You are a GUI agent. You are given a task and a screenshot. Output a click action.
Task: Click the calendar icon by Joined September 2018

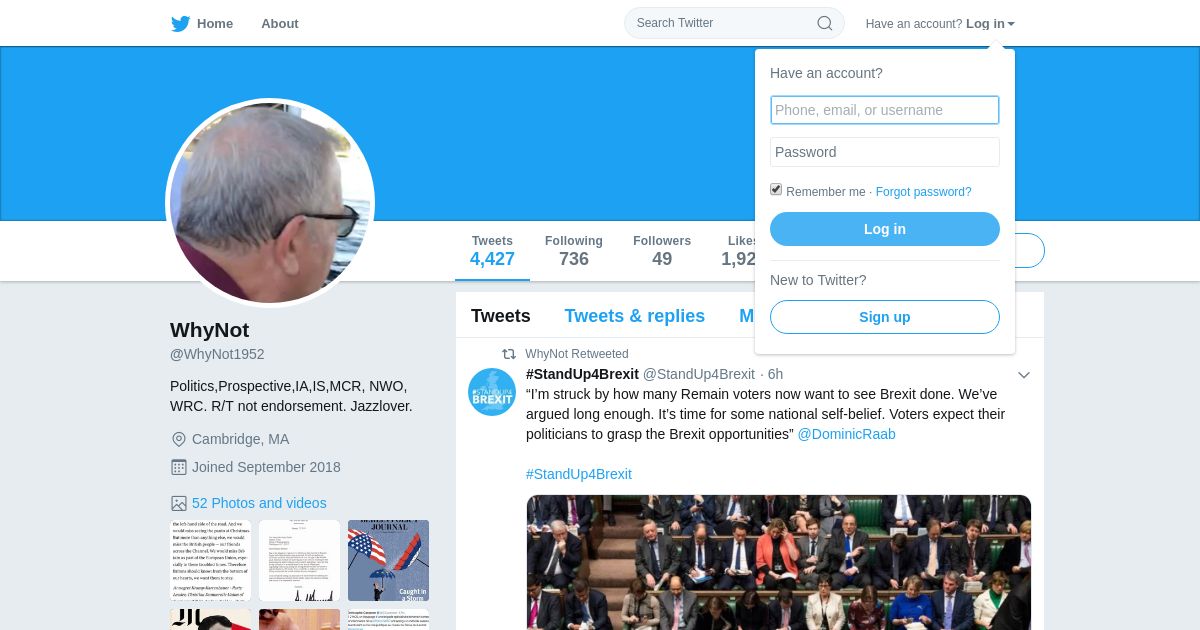click(179, 467)
